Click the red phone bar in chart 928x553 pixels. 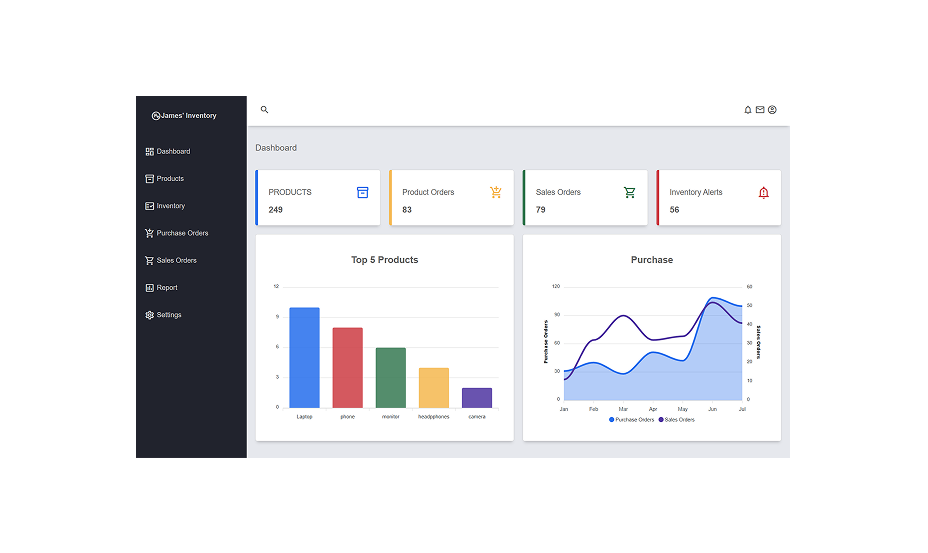[x=347, y=368]
